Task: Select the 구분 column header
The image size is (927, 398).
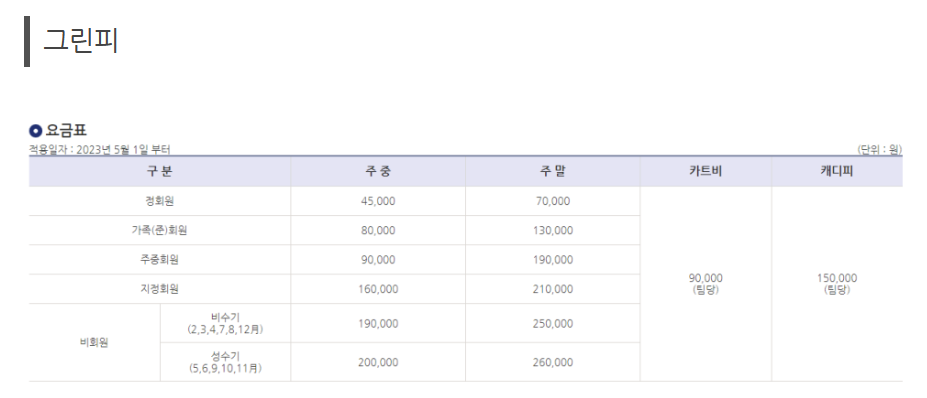Action: pyautogui.click(x=160, y=172)
